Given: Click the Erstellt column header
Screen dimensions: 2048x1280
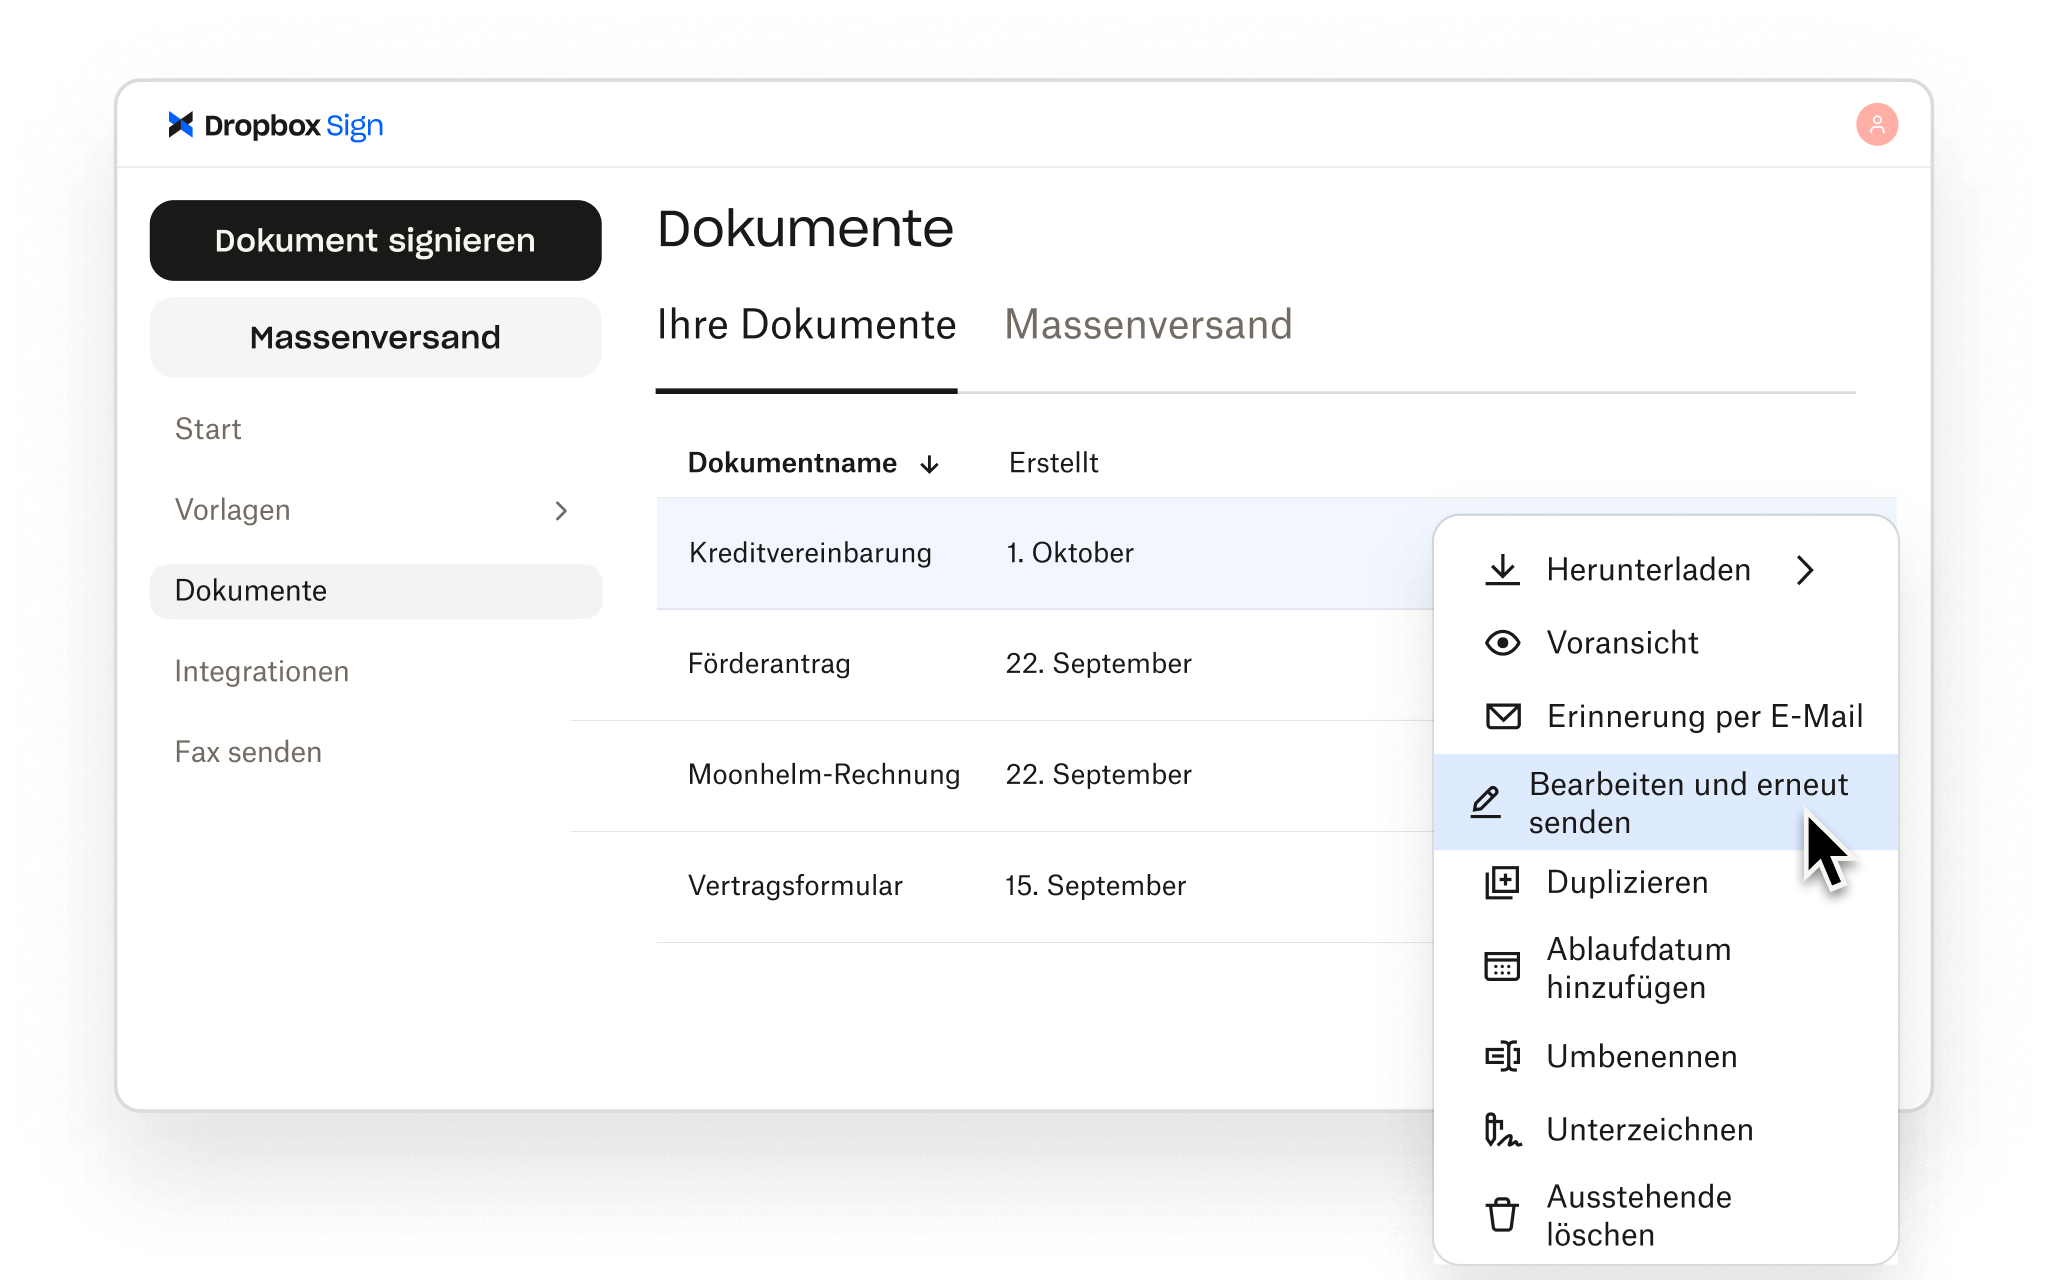Looking at the screenshot, I should click(1053, 463).
